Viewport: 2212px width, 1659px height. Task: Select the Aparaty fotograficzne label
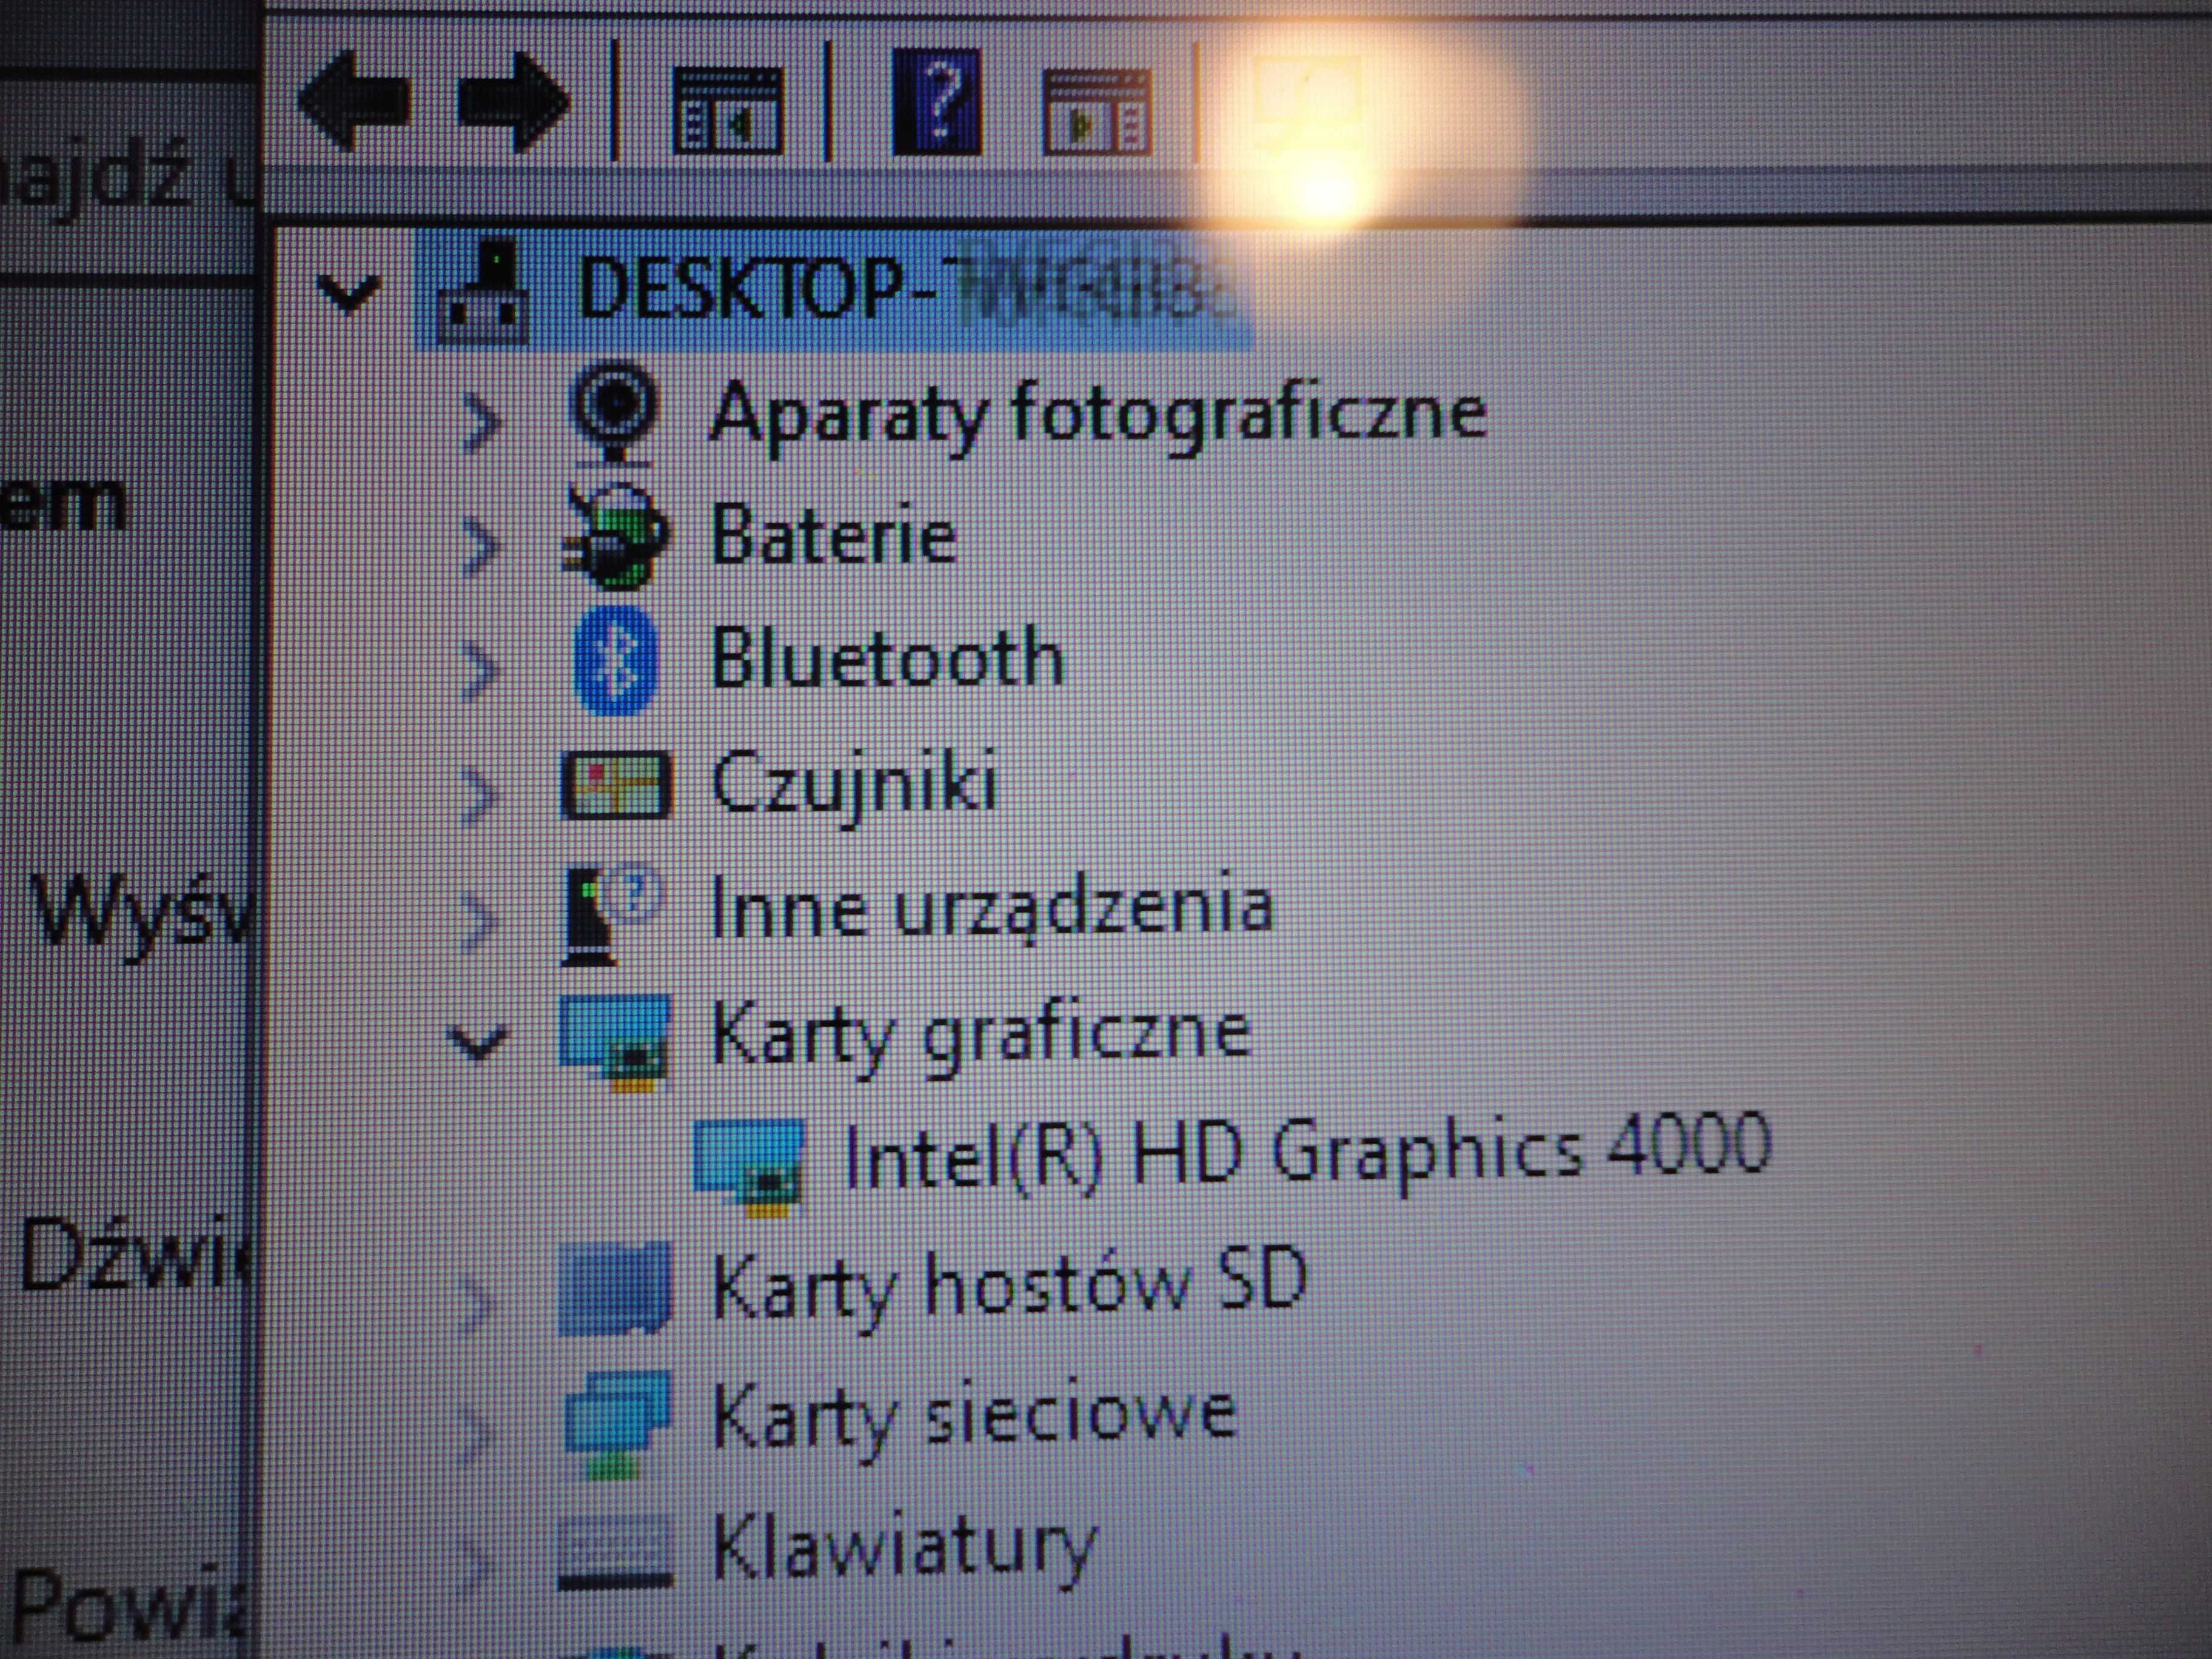[x=1098, y=416]
